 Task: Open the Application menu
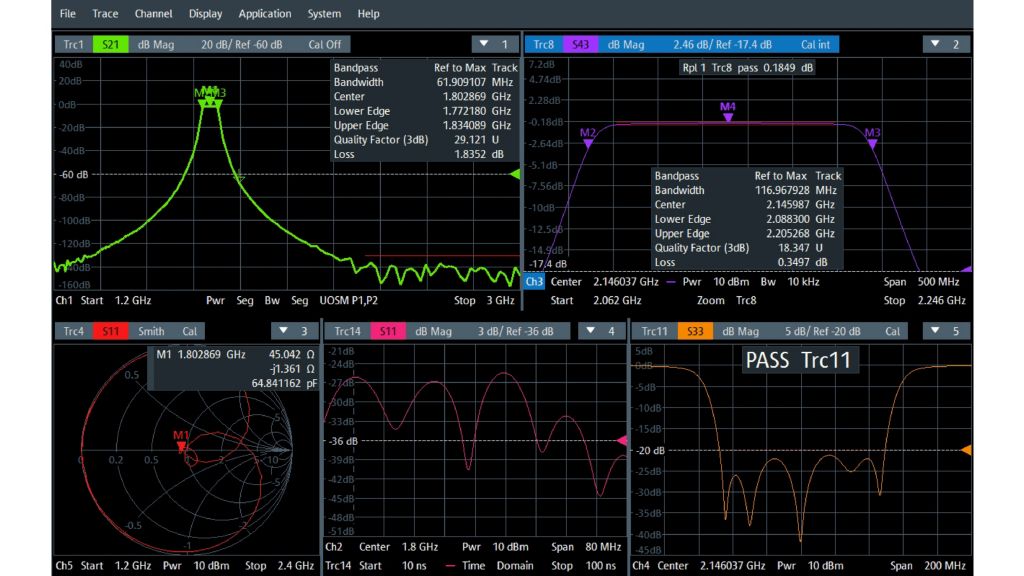tap(264, 14)
